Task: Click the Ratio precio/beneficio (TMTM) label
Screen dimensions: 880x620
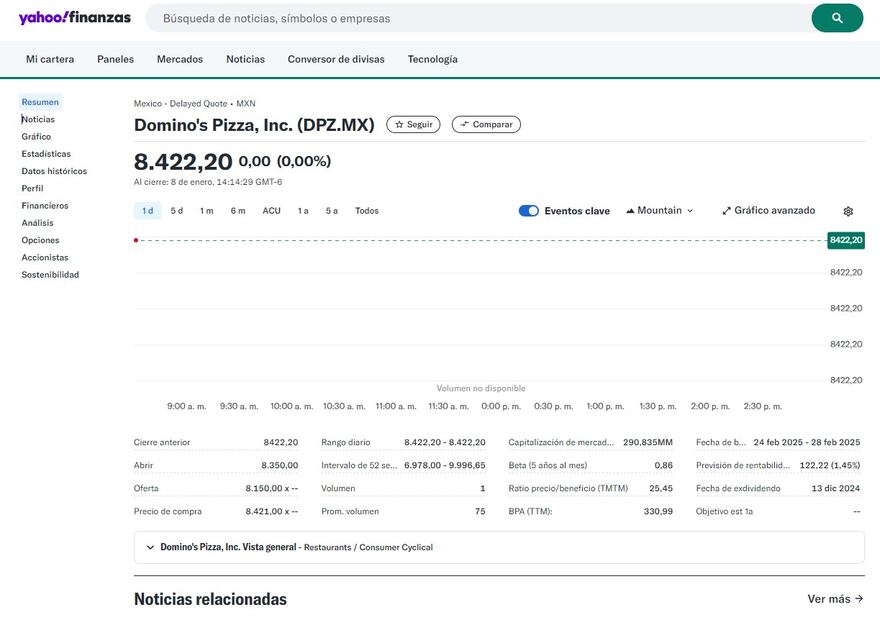Action: click(568, 488)
